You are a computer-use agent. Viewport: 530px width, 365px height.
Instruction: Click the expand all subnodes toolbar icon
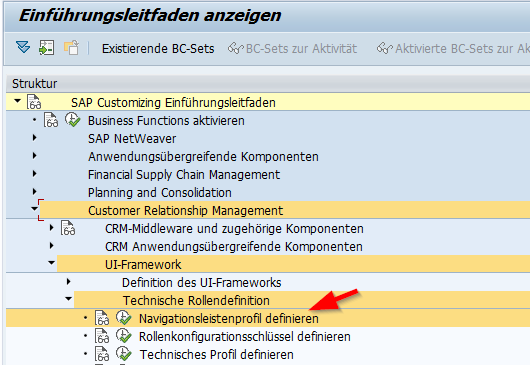23,47
